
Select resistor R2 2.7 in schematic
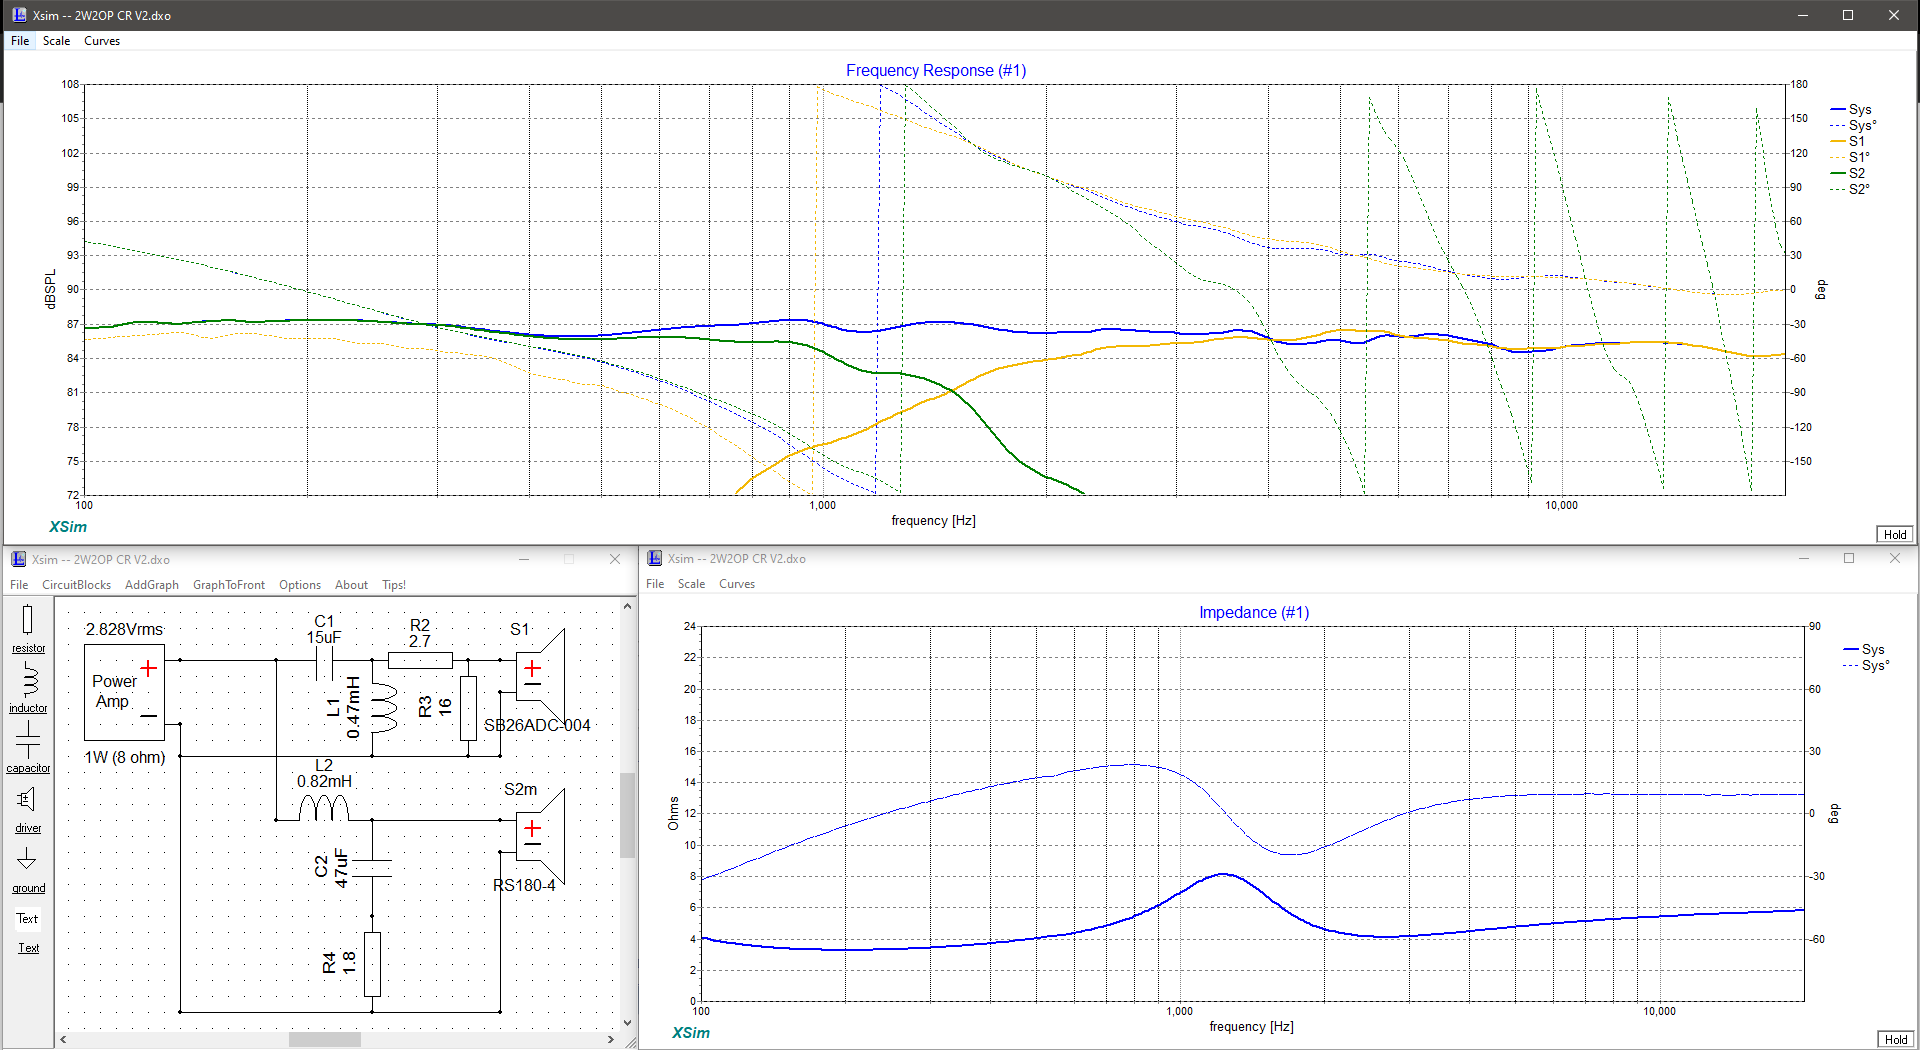click(x=420, y=660)
